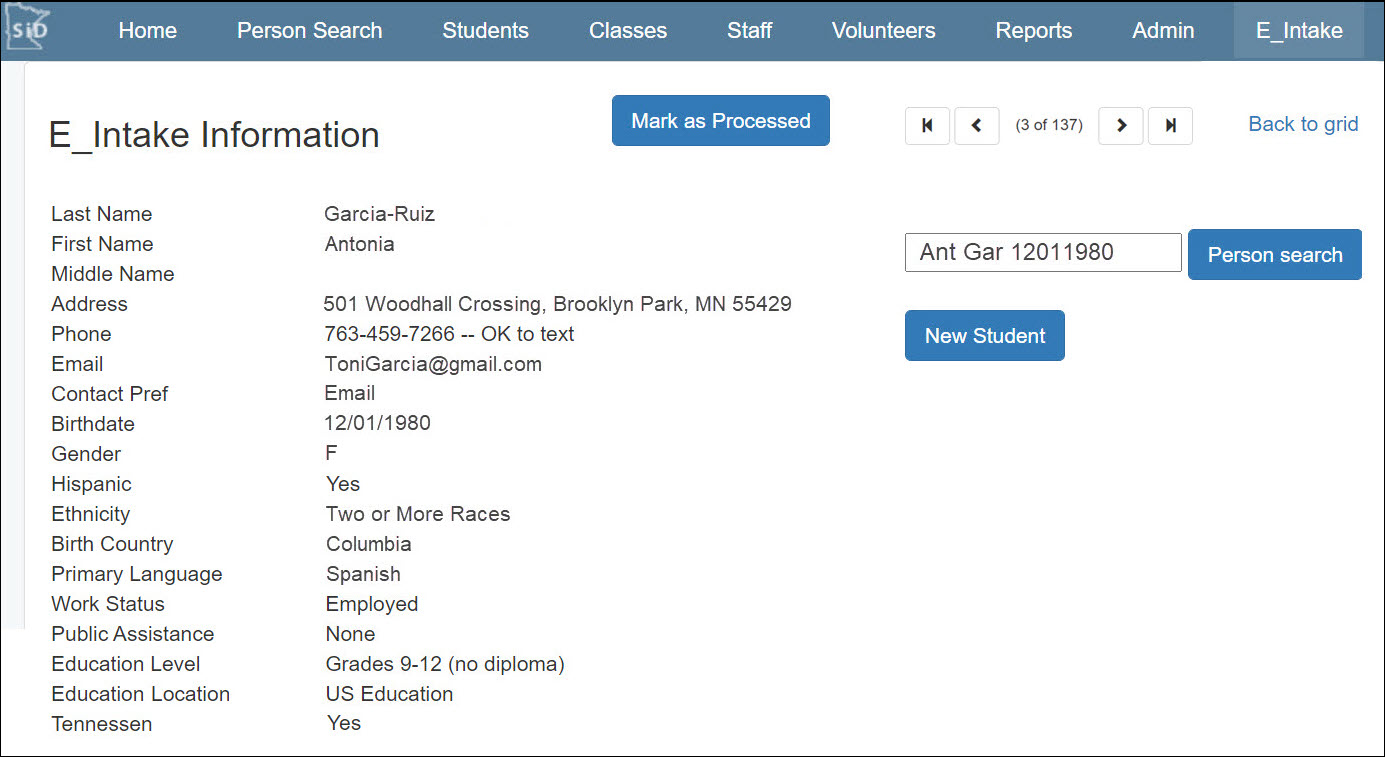
Task: Click the record counter showing 3 of 137
Action: click(1048, 125)
